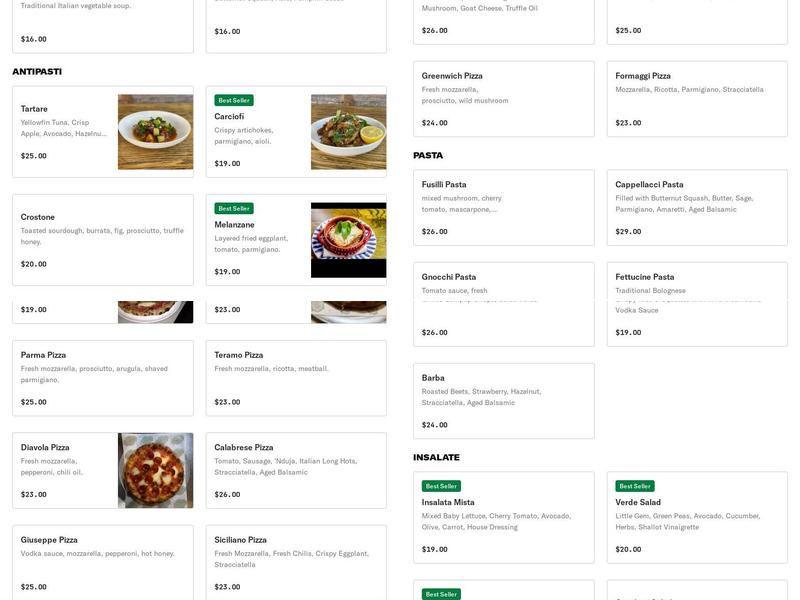The width and height of the screenshot is (800, 600).
Task: Click the Best Seller badge on Verde Salad
Action: click(x=635, y=486)
